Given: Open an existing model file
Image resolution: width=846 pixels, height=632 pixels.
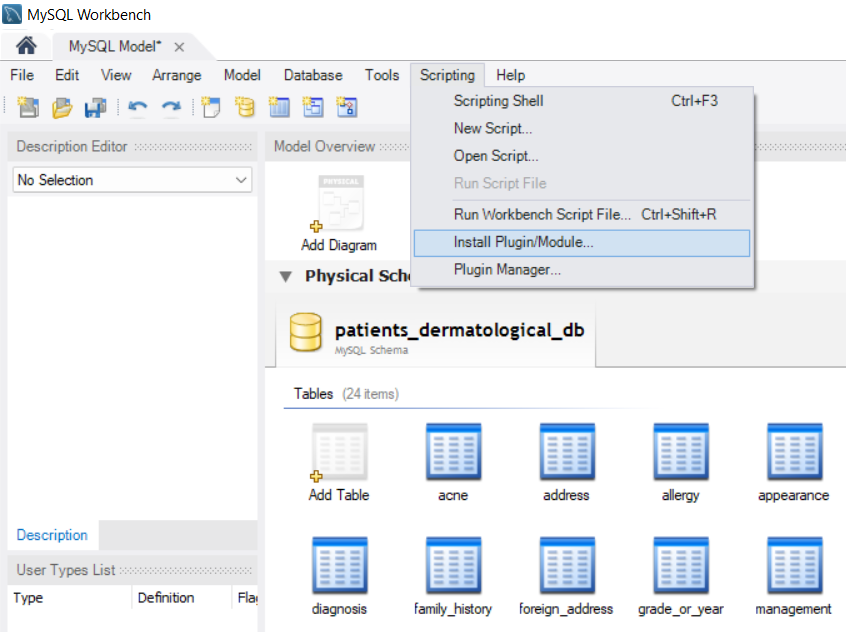Looking at the screenshot, I should pyautogui.click(x=61, y=107).
